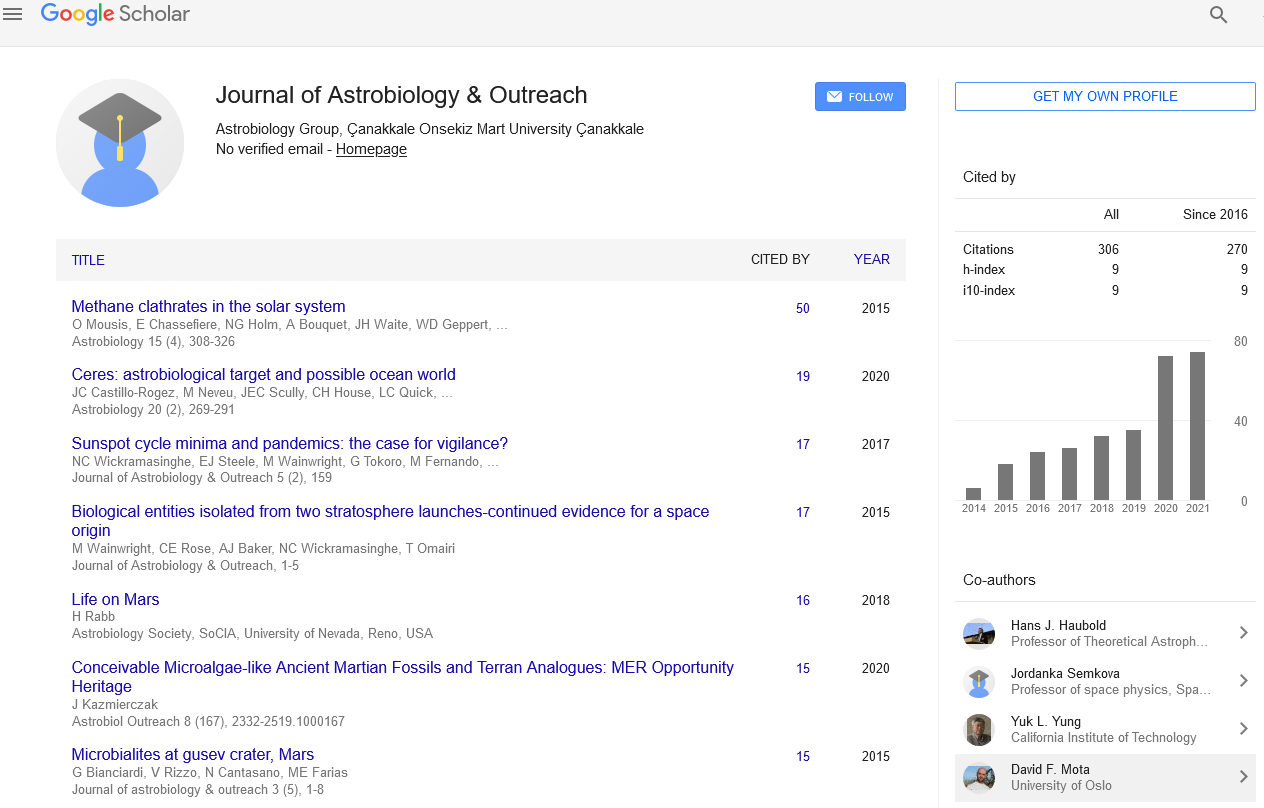Click GET MY OWN PROFILE
Image resolution: width=1264 pixels, height=808 pixels.
[1104, 96]
